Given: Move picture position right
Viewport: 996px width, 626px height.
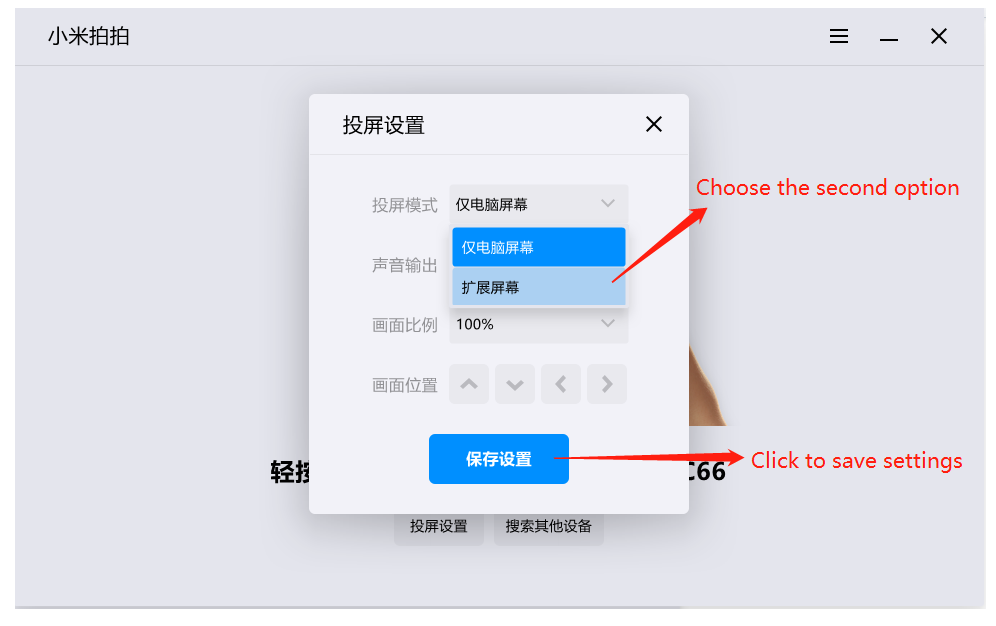Looking at the screenshot, I should click(x=607, y=384).
